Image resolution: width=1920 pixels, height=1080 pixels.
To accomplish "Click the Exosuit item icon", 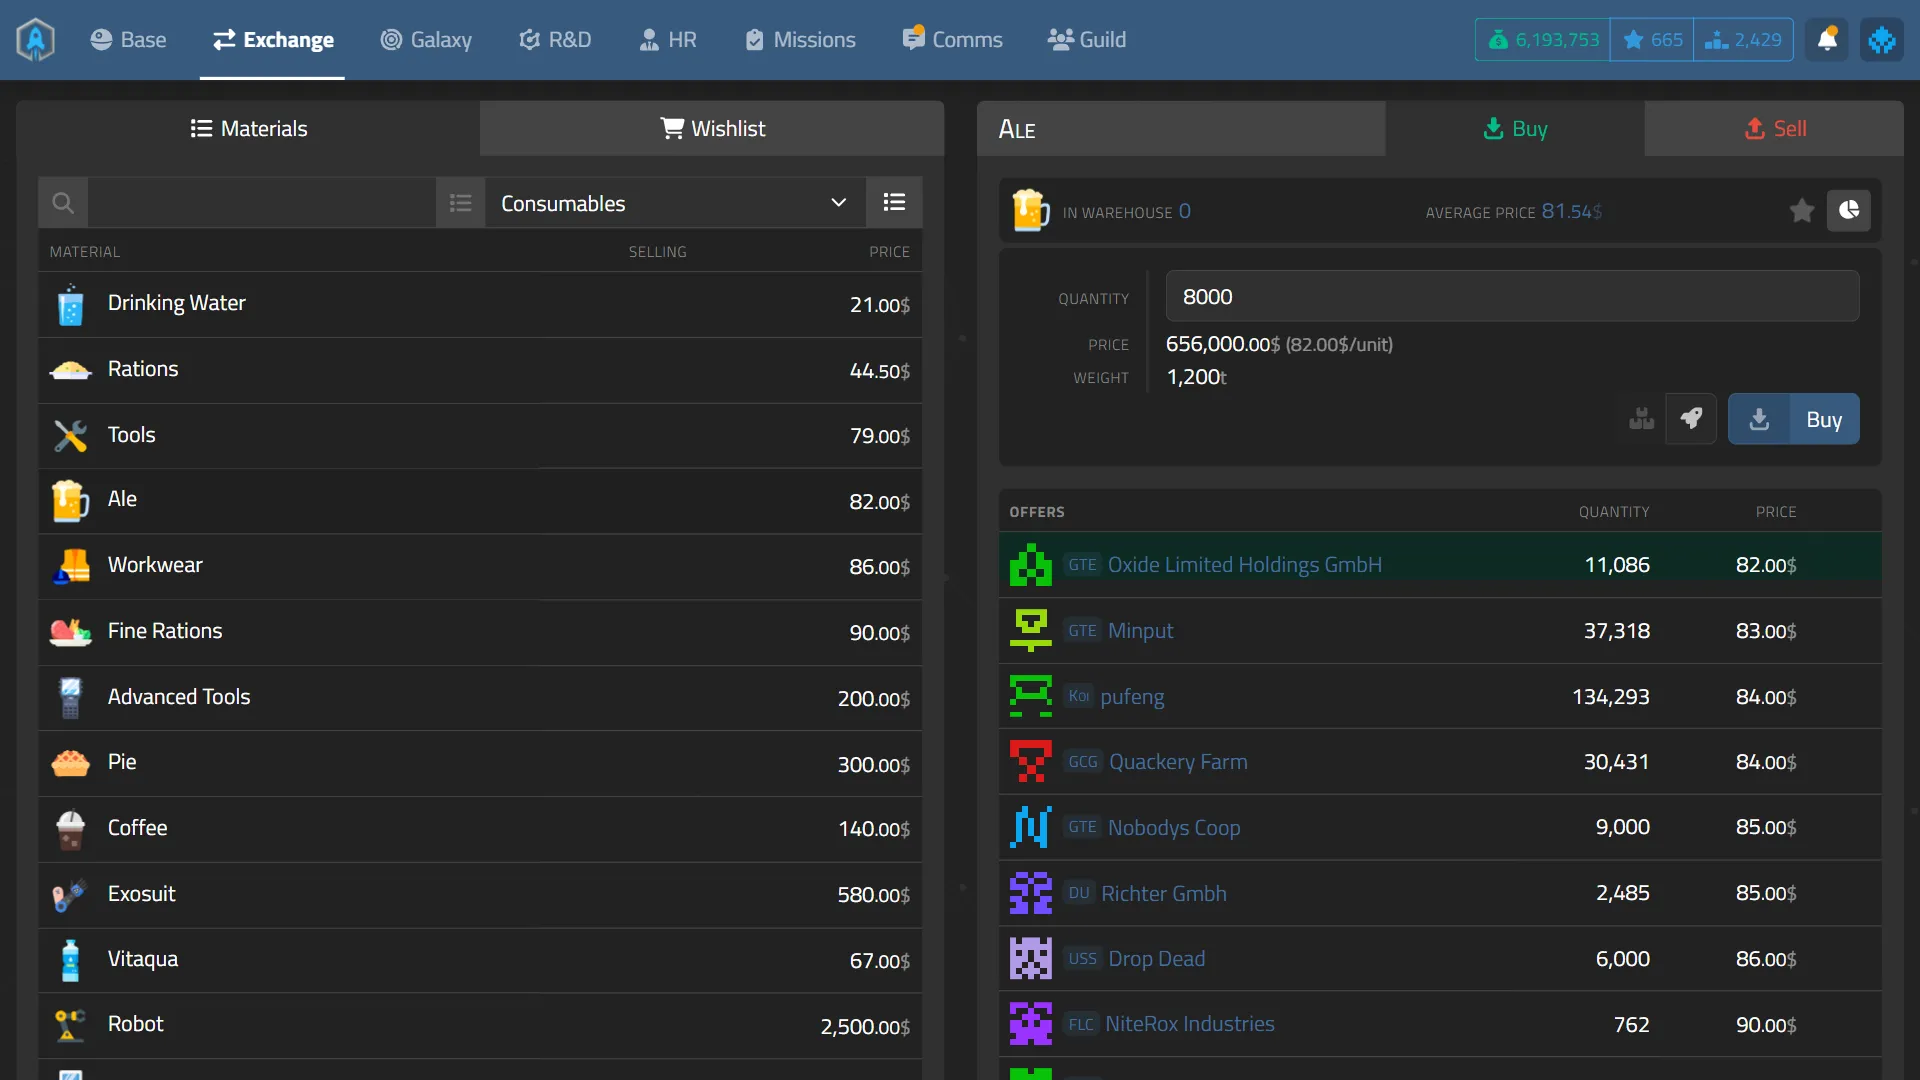I will [70, 895].
